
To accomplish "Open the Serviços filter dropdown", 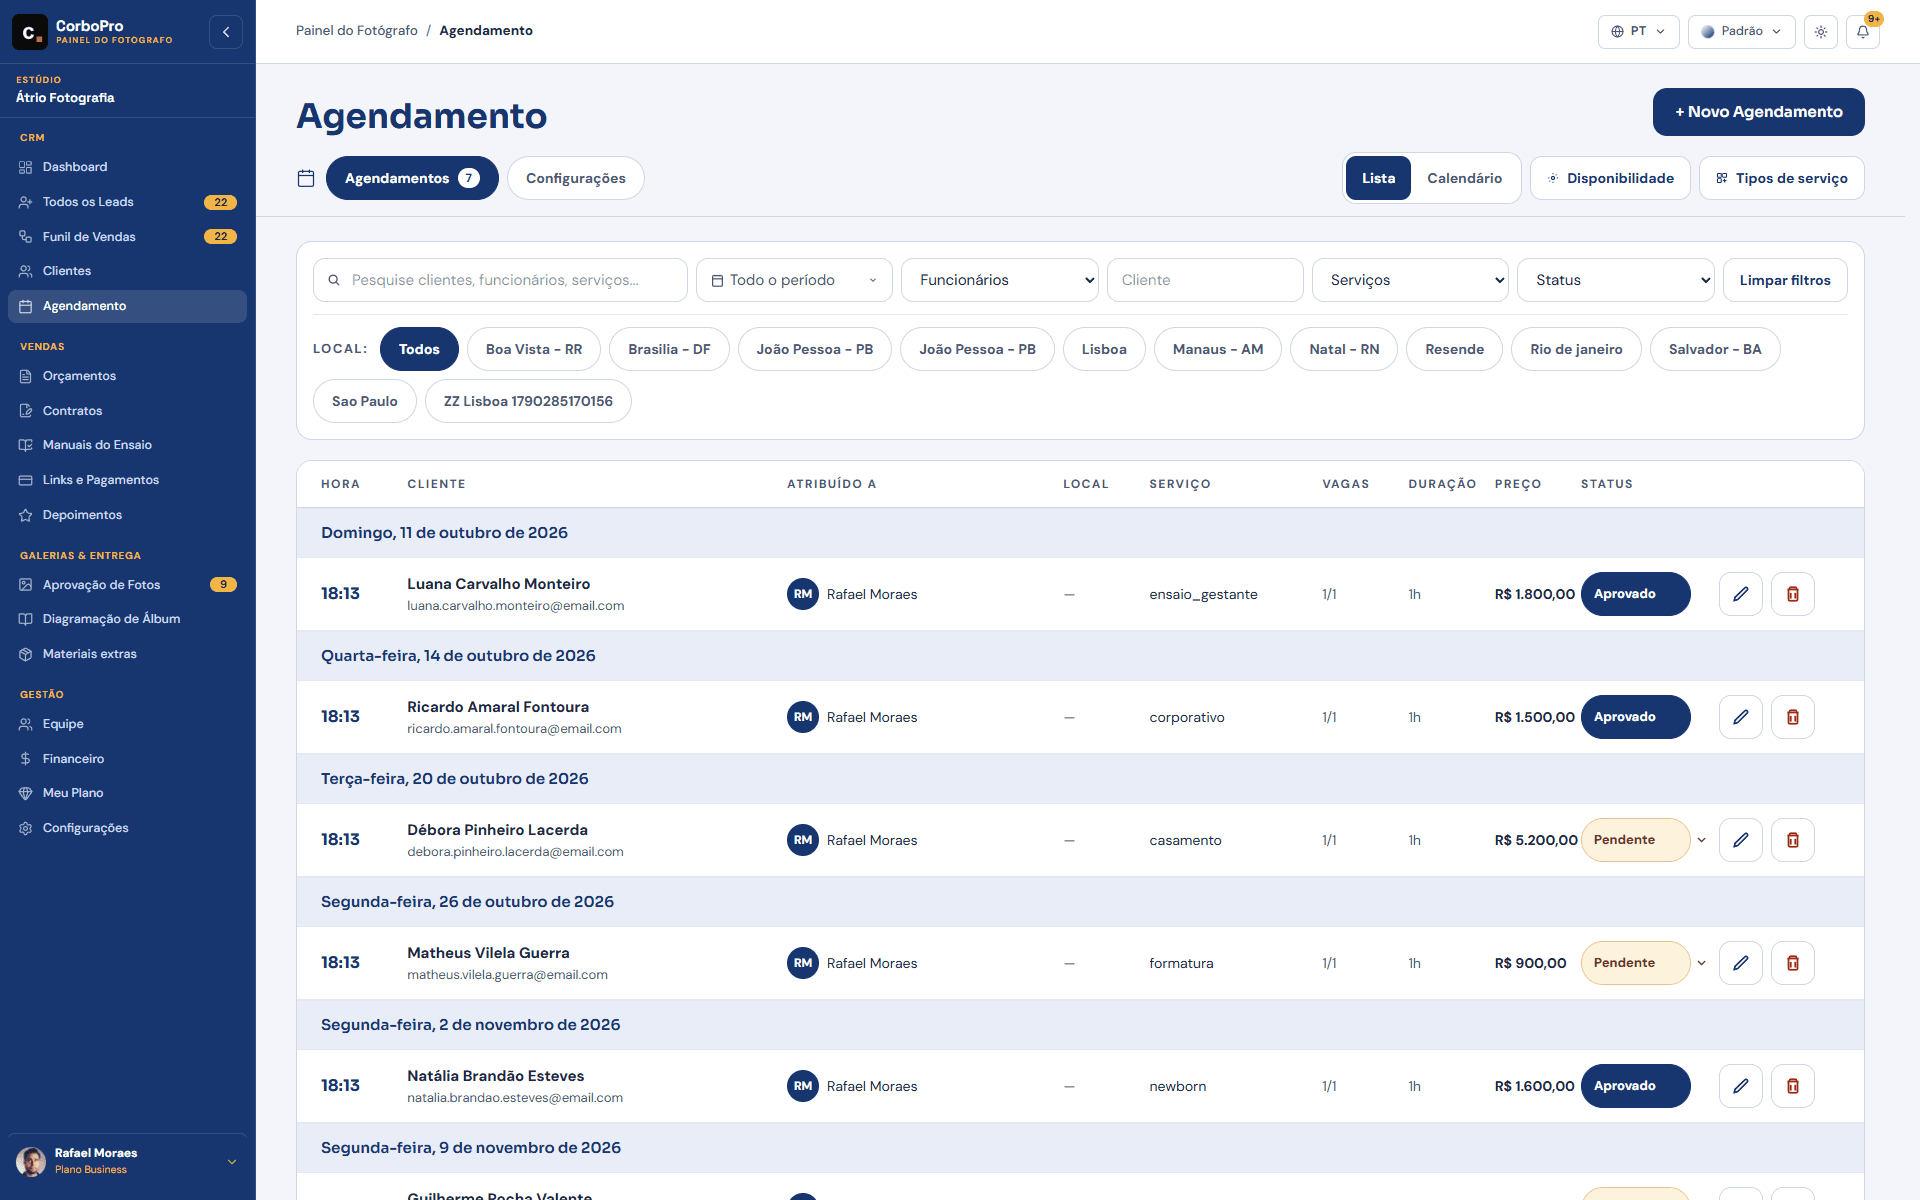I will click(1410, 280).
